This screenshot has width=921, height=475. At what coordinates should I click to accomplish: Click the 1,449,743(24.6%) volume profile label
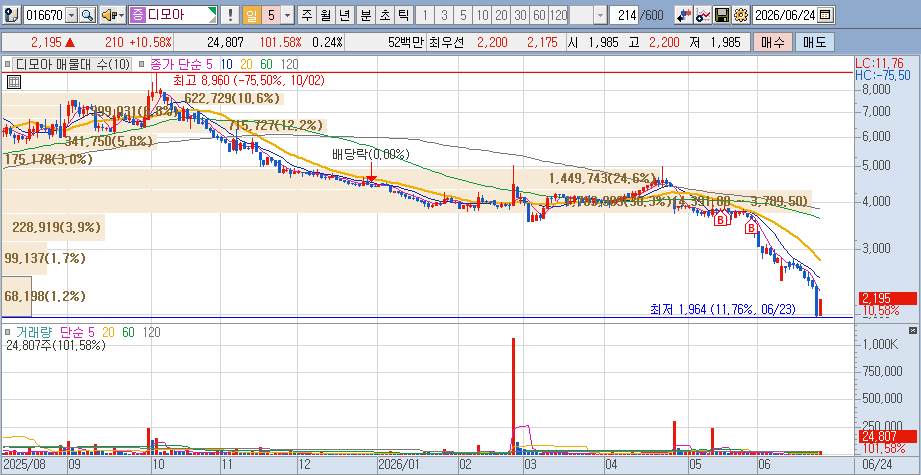point(602,178)
